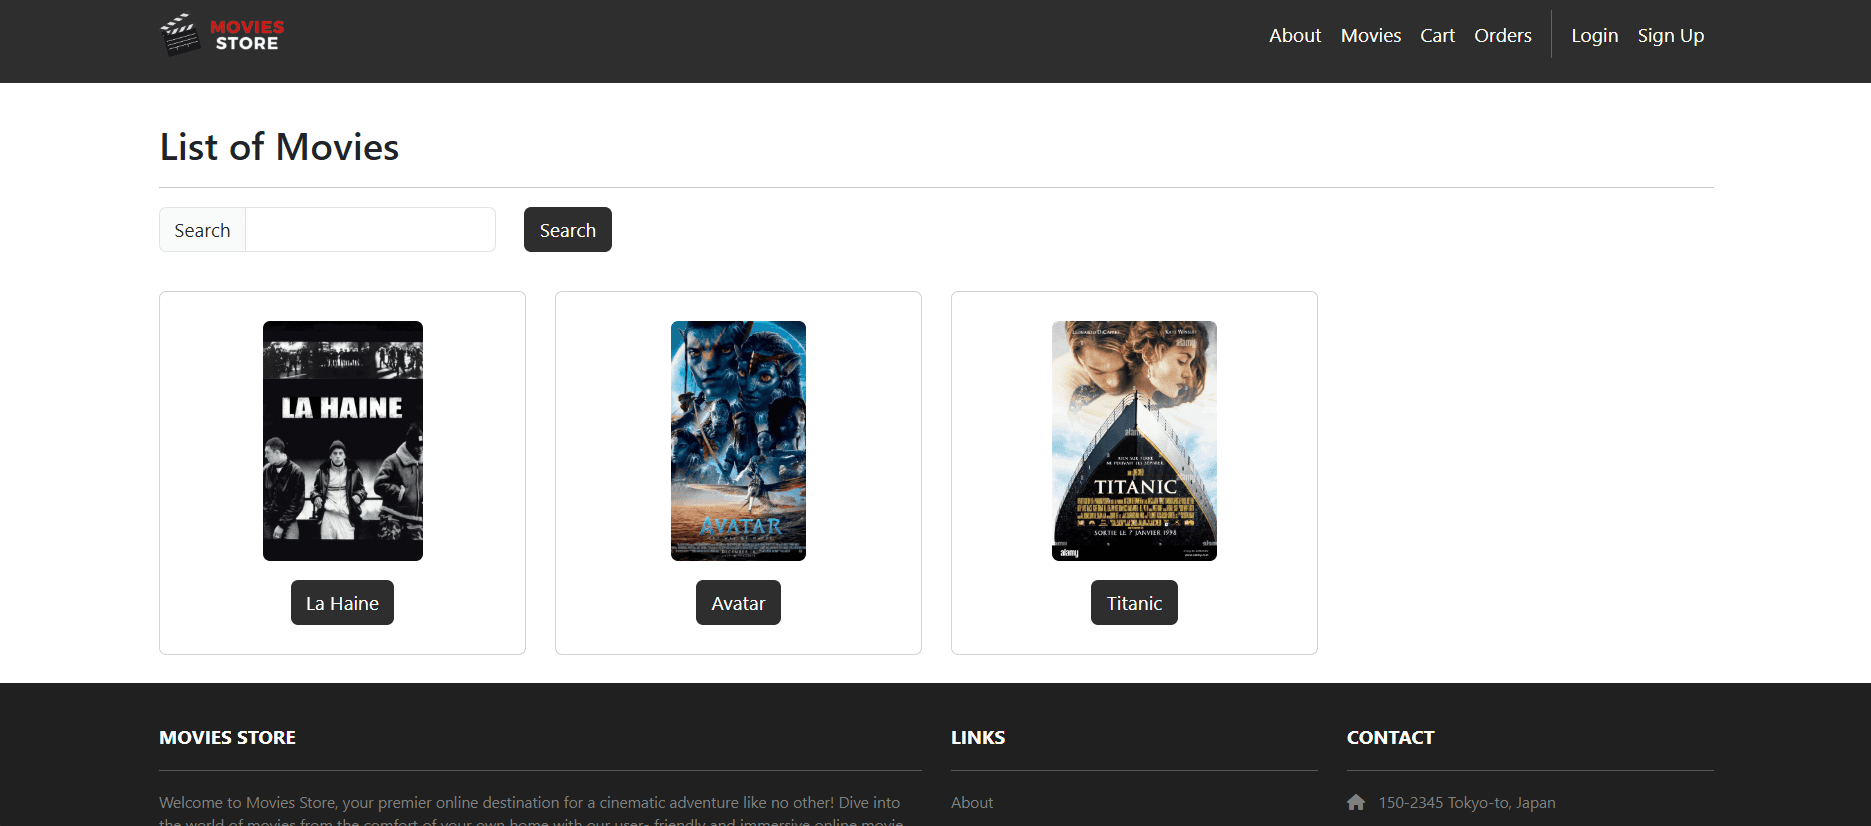Go to Movies in the navbar
This screenshot has width=1871, height=826.
click(1371, 35)
